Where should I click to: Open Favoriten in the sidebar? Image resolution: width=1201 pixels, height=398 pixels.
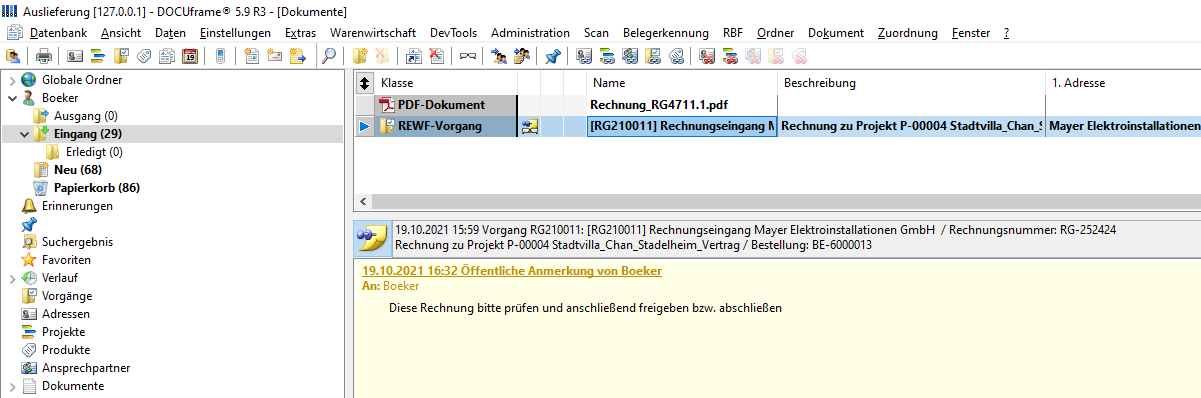click(66, 260)
